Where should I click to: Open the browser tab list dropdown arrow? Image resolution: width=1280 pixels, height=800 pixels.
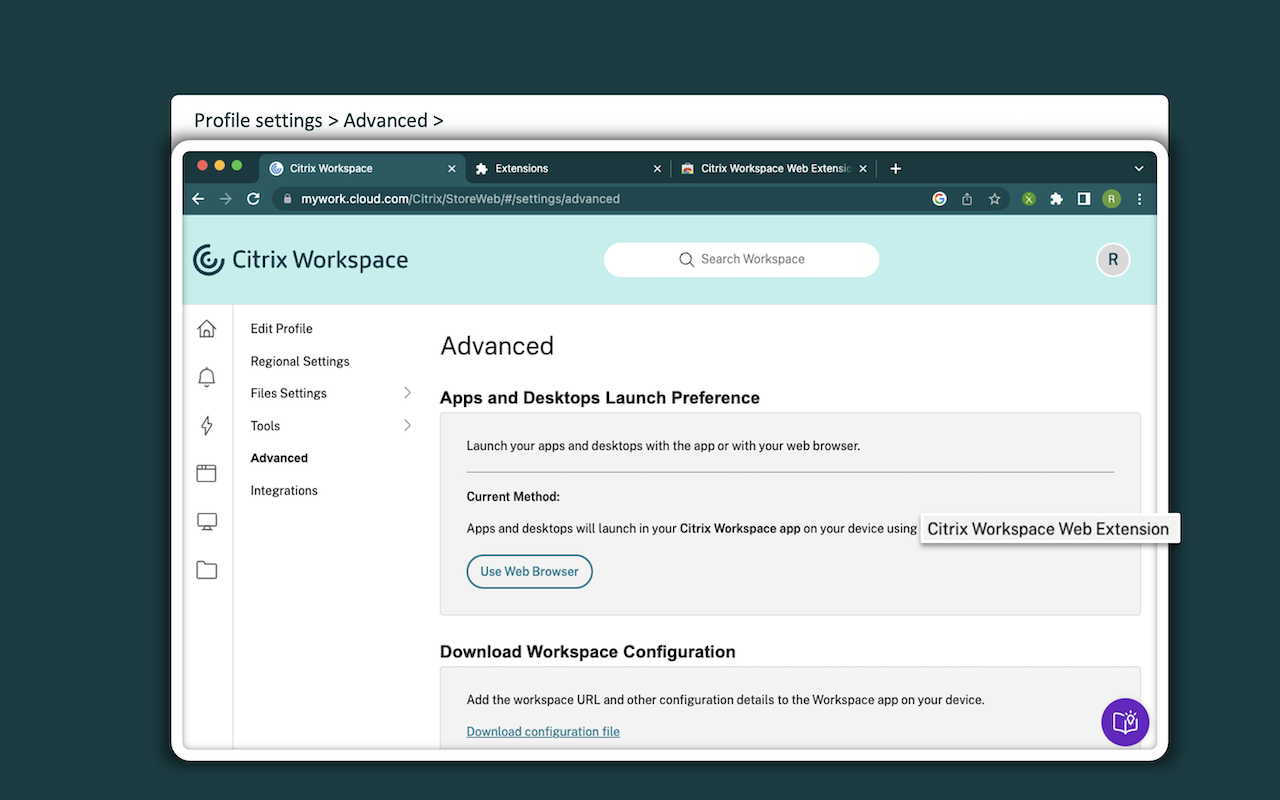coord(1138,168)
